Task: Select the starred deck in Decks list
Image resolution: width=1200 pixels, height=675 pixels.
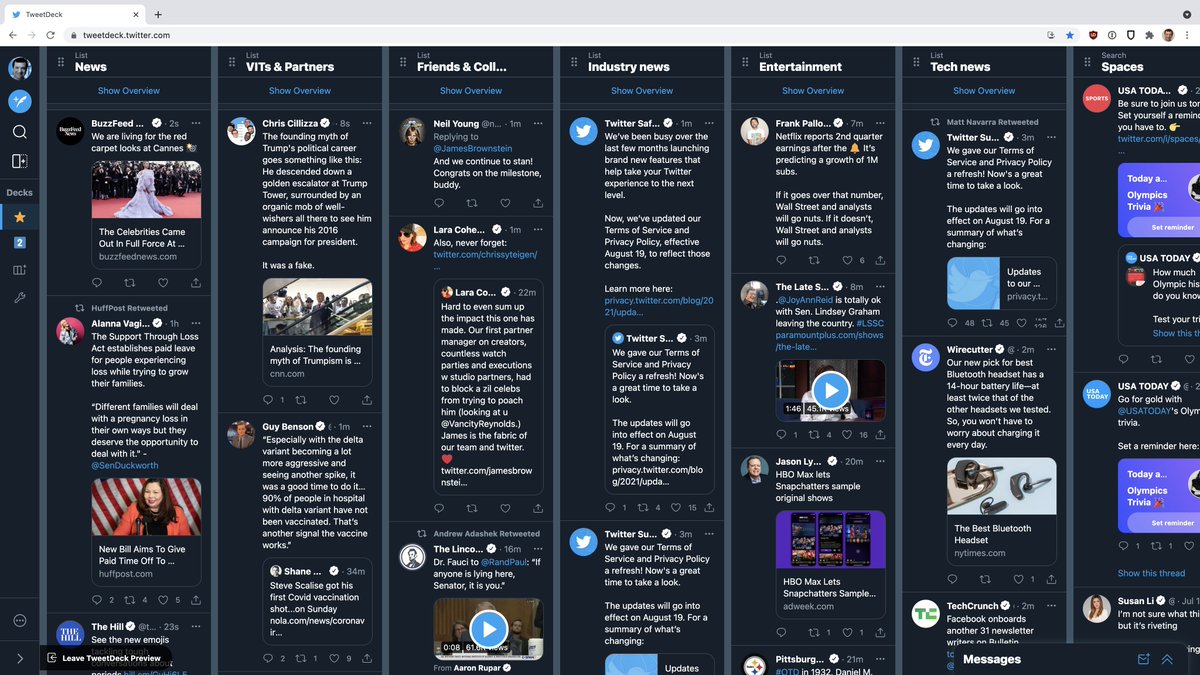Action: (x=20, y=217)
